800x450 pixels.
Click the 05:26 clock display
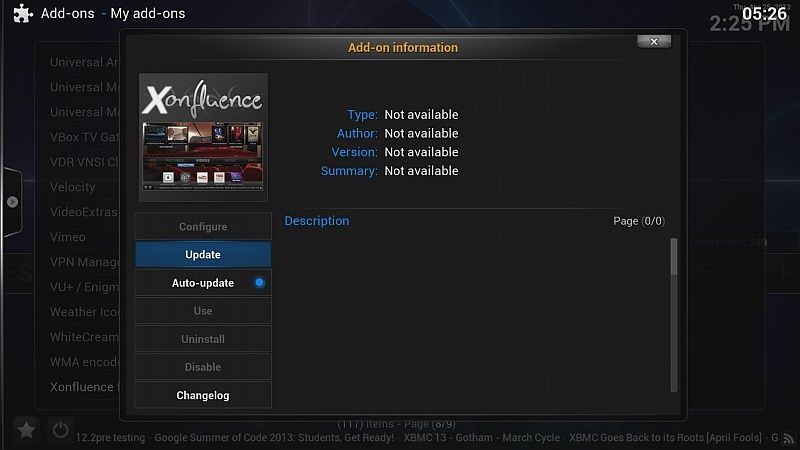(764, 13)
